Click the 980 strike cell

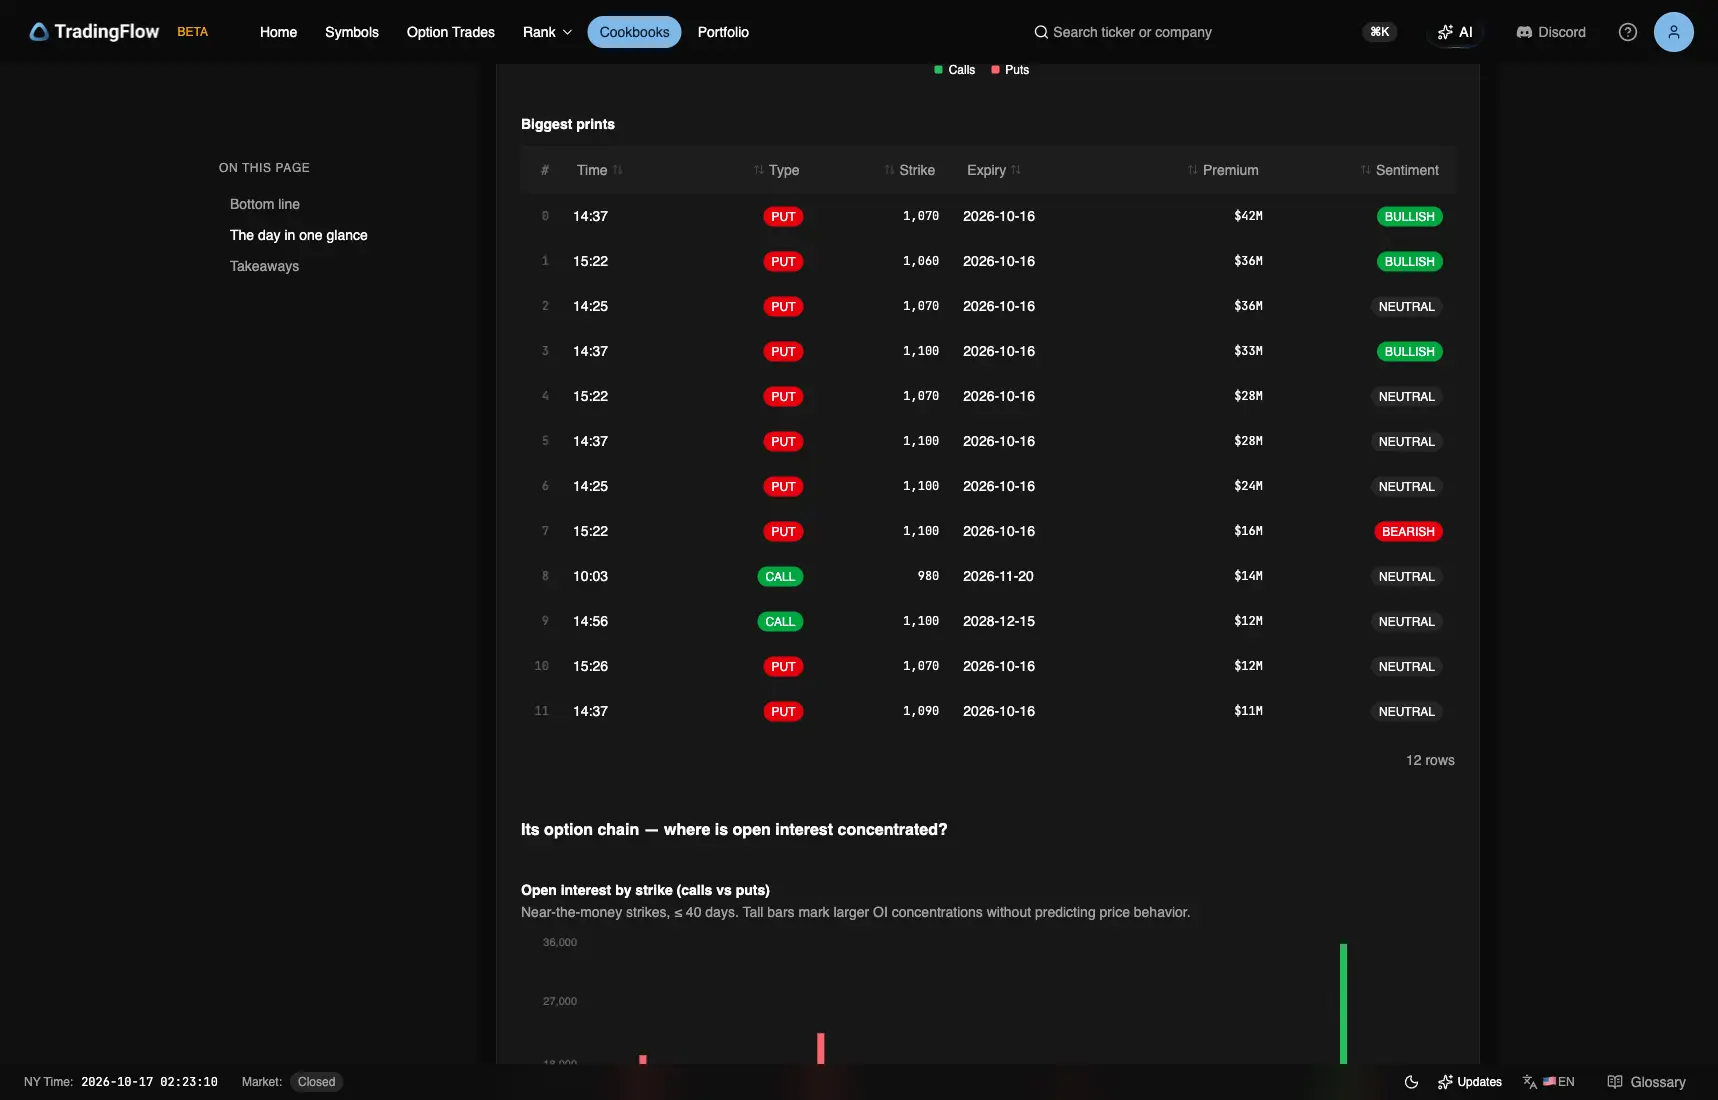coord(928,576)
